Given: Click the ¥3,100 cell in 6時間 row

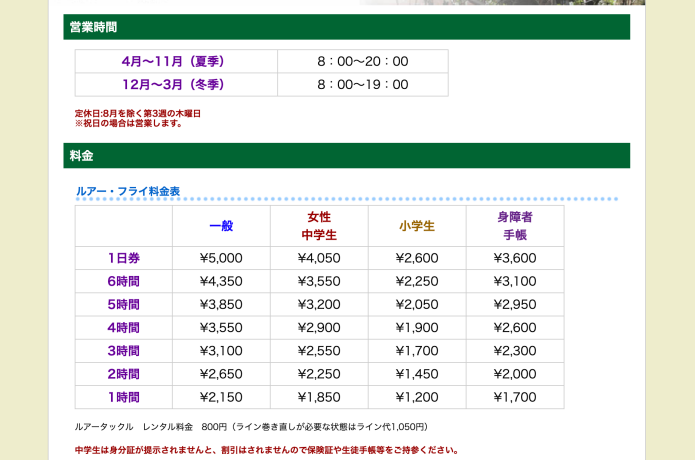Looking at the screenshot, I should (x=515, y=281).
